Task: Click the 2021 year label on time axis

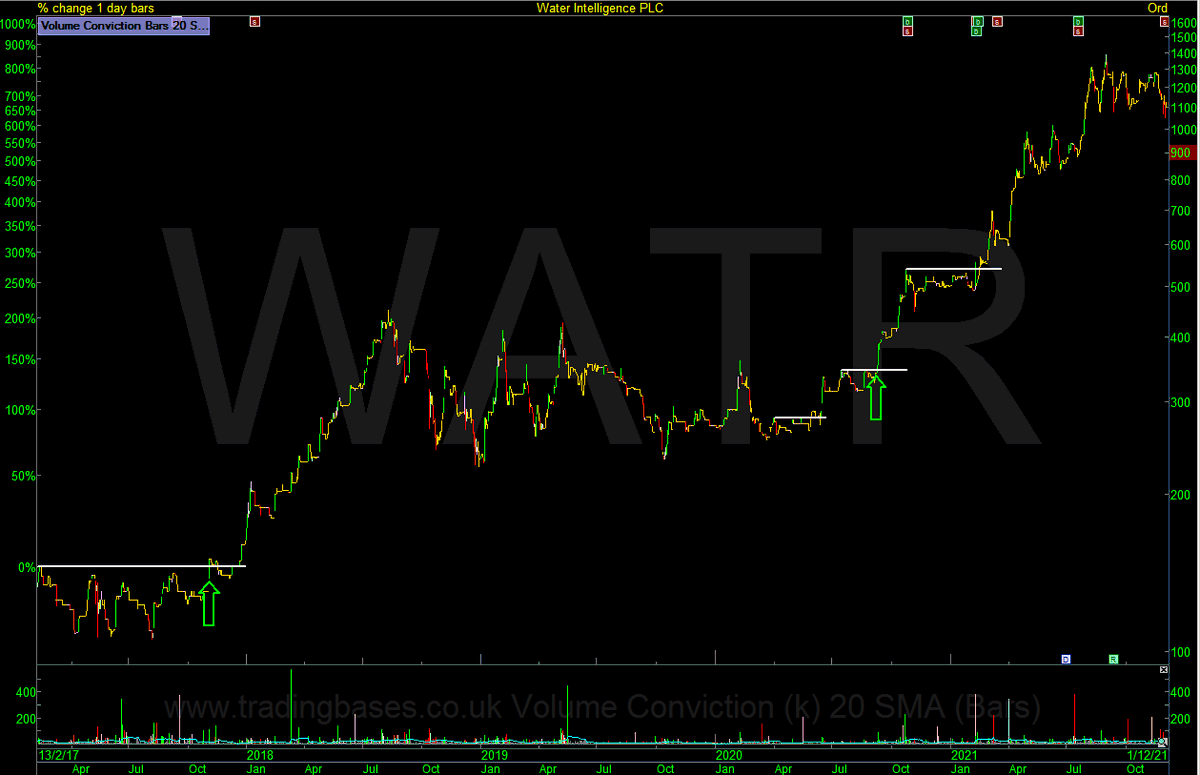Action: (x=963, y=753)
